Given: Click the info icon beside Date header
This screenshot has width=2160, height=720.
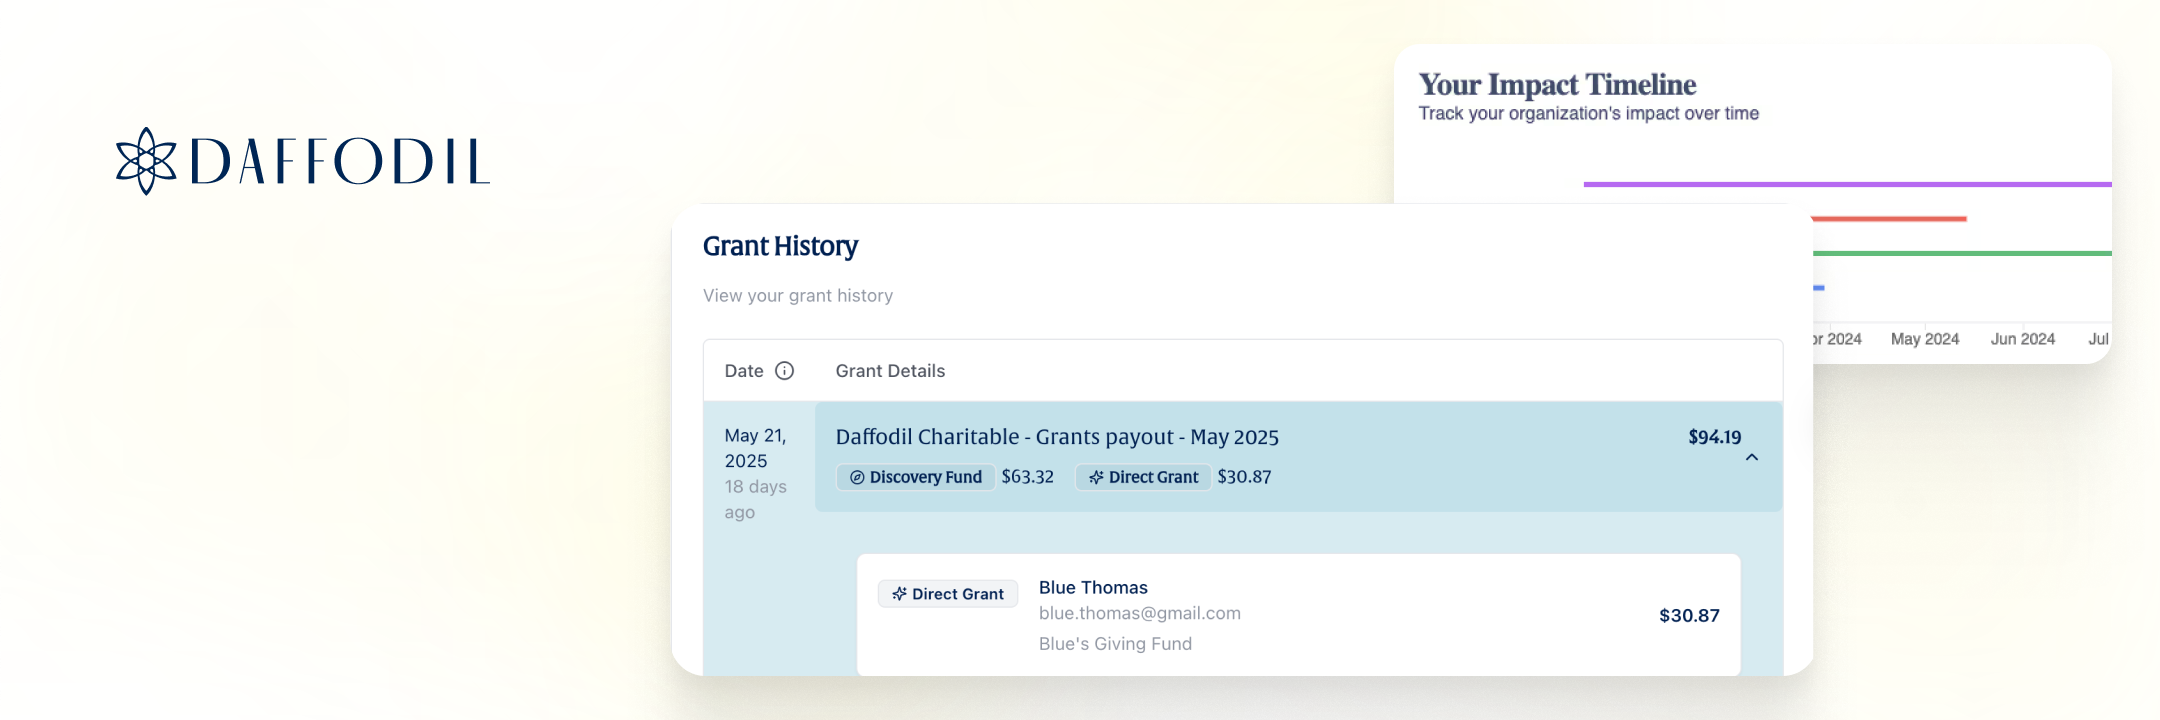Looking at the screenshot, I should (785, 371).
